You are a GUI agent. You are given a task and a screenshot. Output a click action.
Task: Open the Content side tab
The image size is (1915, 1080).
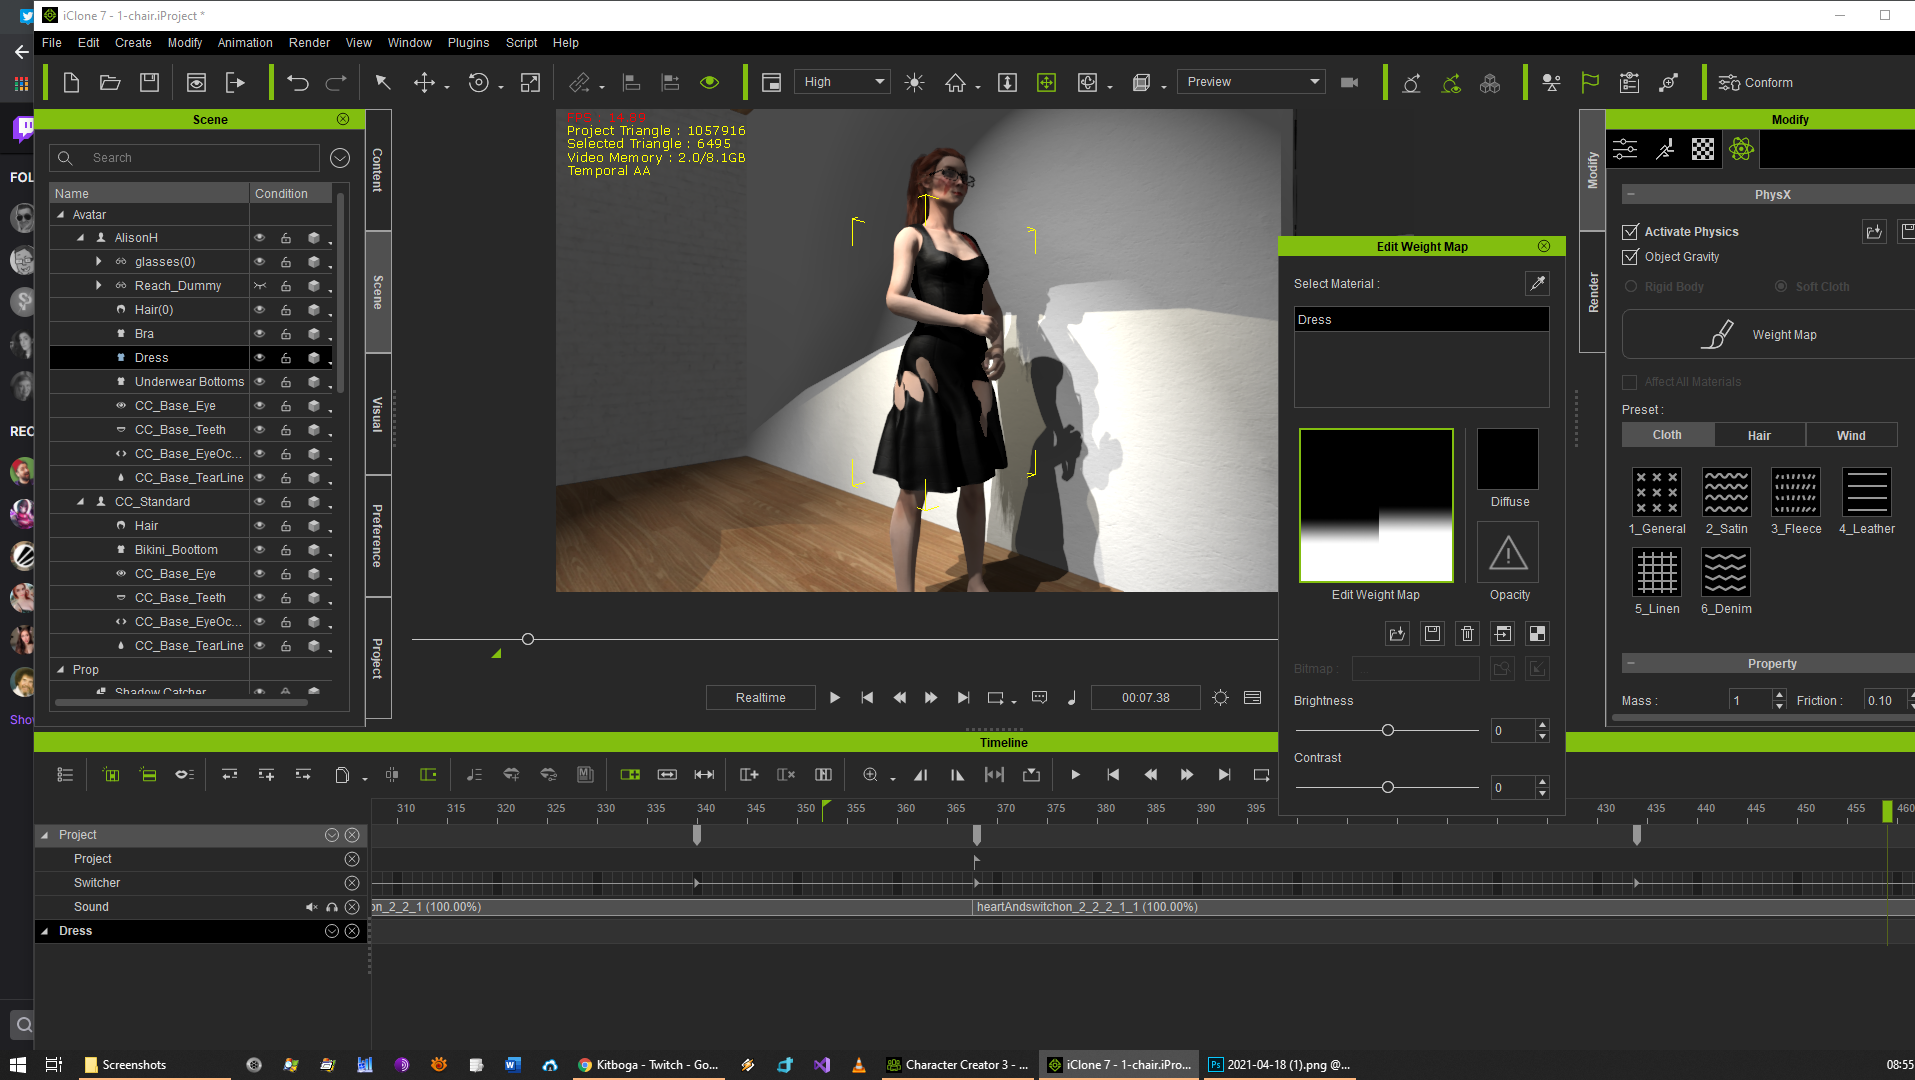tap(378, 170)
